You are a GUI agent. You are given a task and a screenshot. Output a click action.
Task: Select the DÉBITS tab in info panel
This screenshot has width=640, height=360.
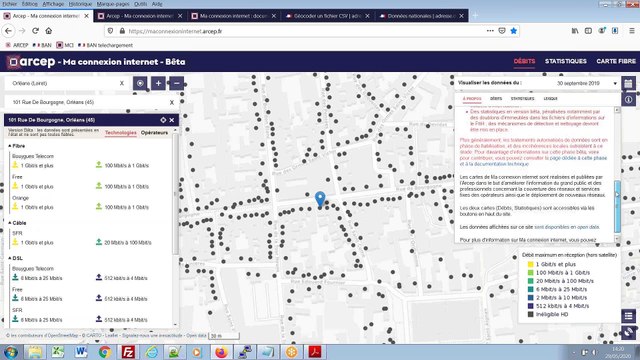click(496, 99)
